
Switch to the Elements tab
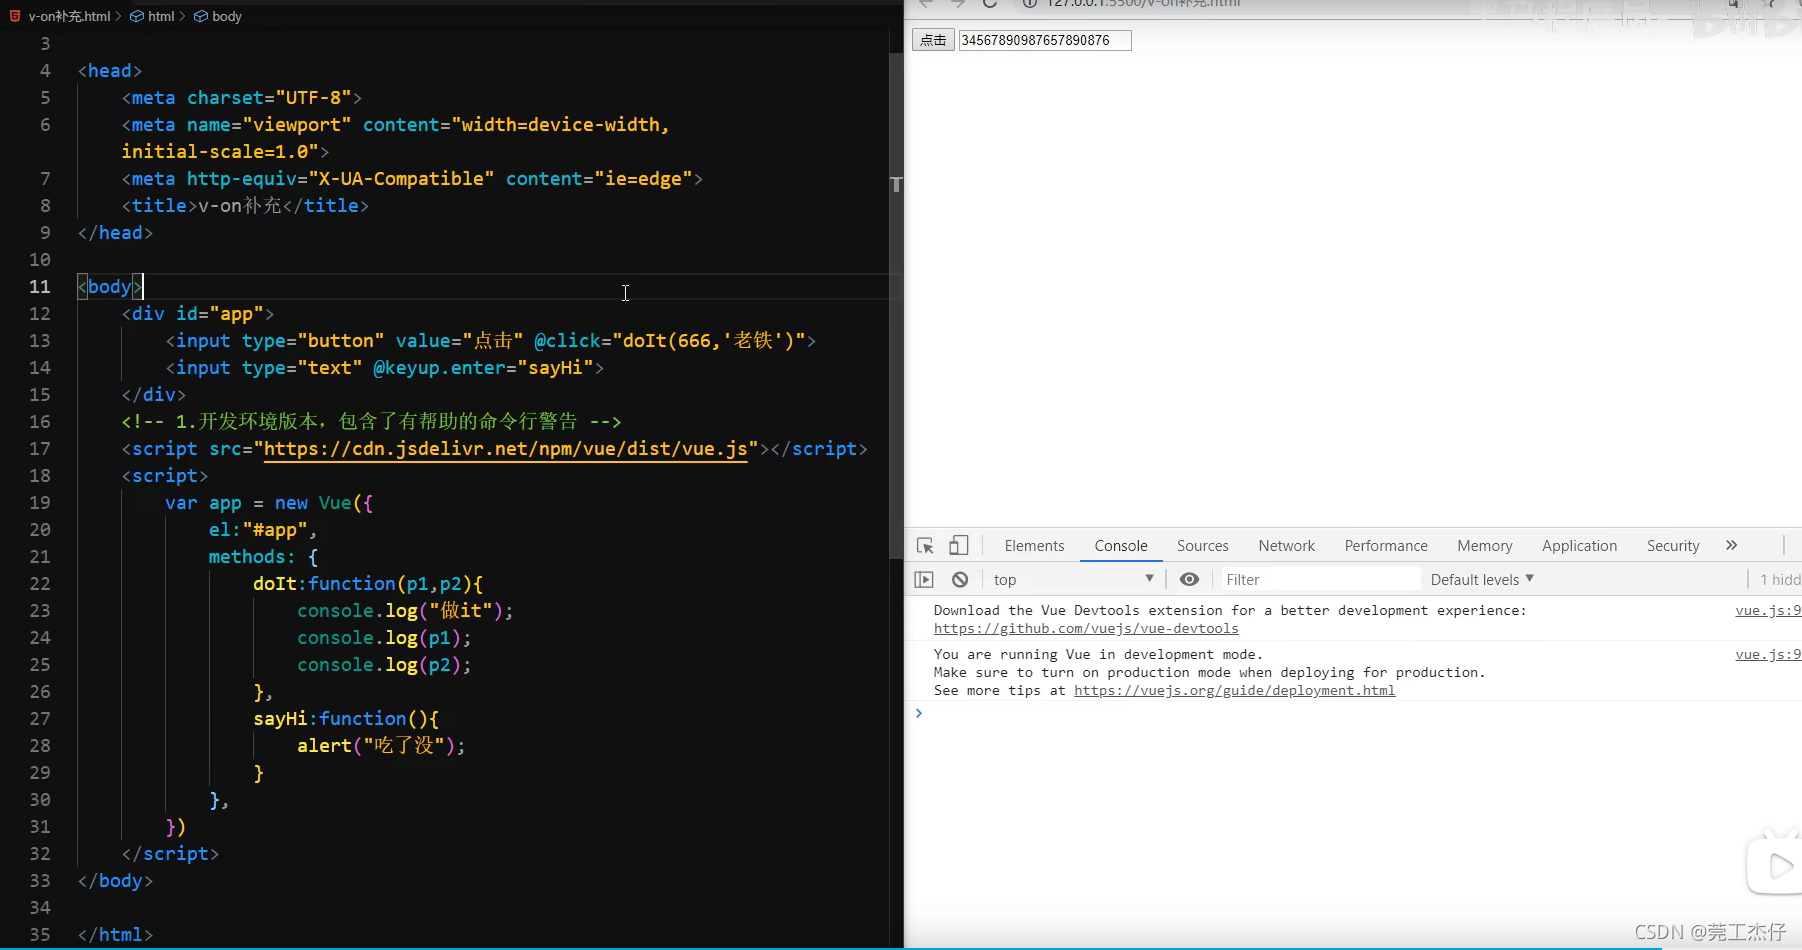tap(1034, 546)
